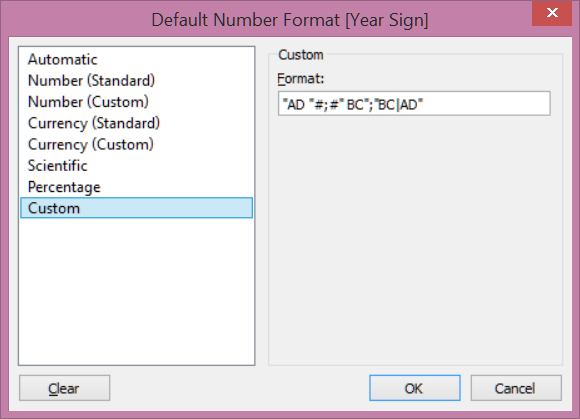Pick the Percentage format option
Viewport: 580px width, 419px height.
(136, 187)
